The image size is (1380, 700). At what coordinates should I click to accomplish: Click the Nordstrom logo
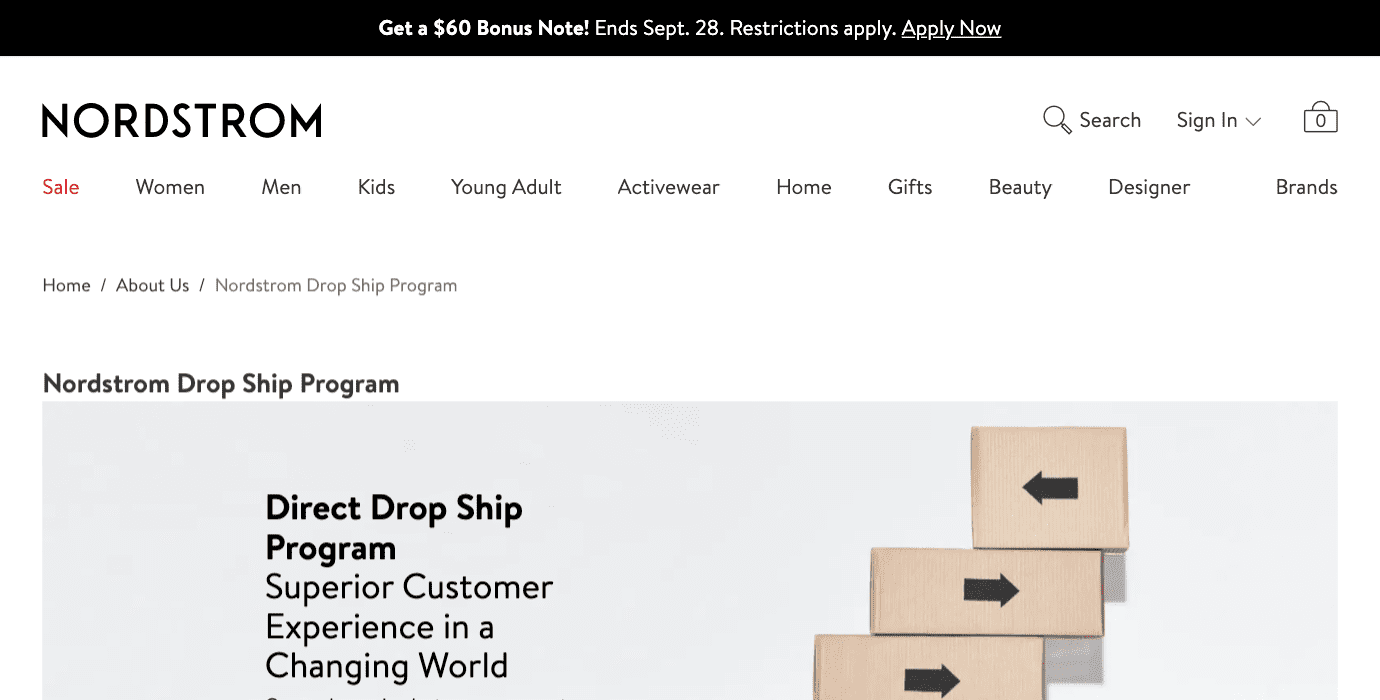181,119
